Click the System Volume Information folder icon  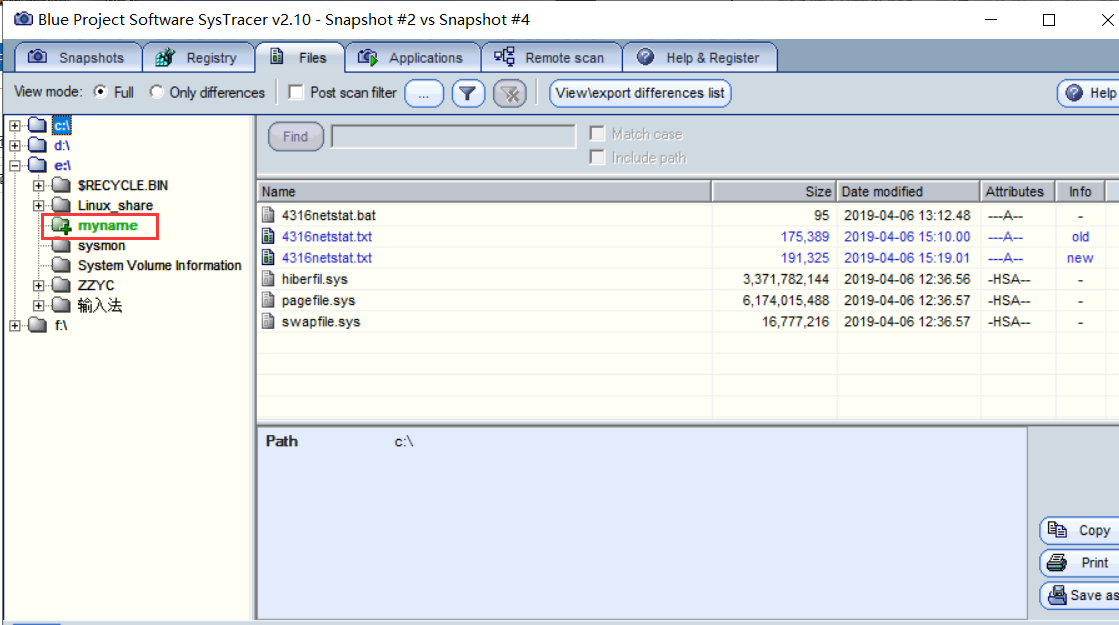pyautogui.click(x=62, y=265)
